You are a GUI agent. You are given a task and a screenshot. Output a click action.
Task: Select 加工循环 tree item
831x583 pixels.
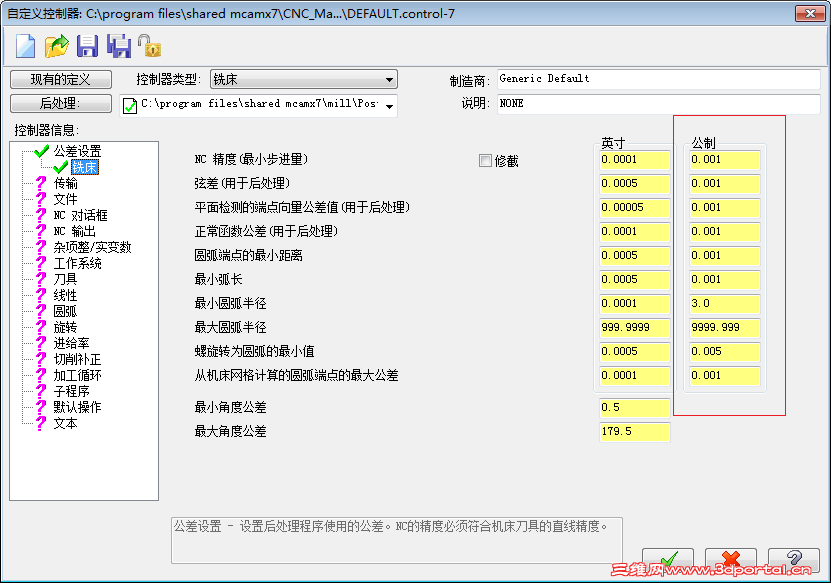pyautogui.click(x=77, y=375)
